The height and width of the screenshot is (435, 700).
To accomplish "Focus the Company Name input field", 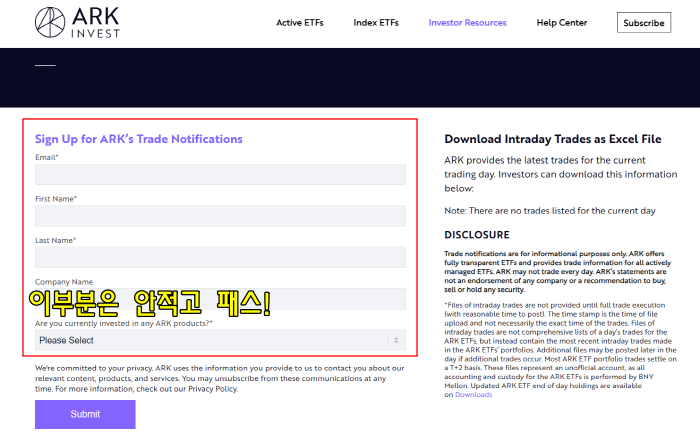I will [x=220, y=299].
